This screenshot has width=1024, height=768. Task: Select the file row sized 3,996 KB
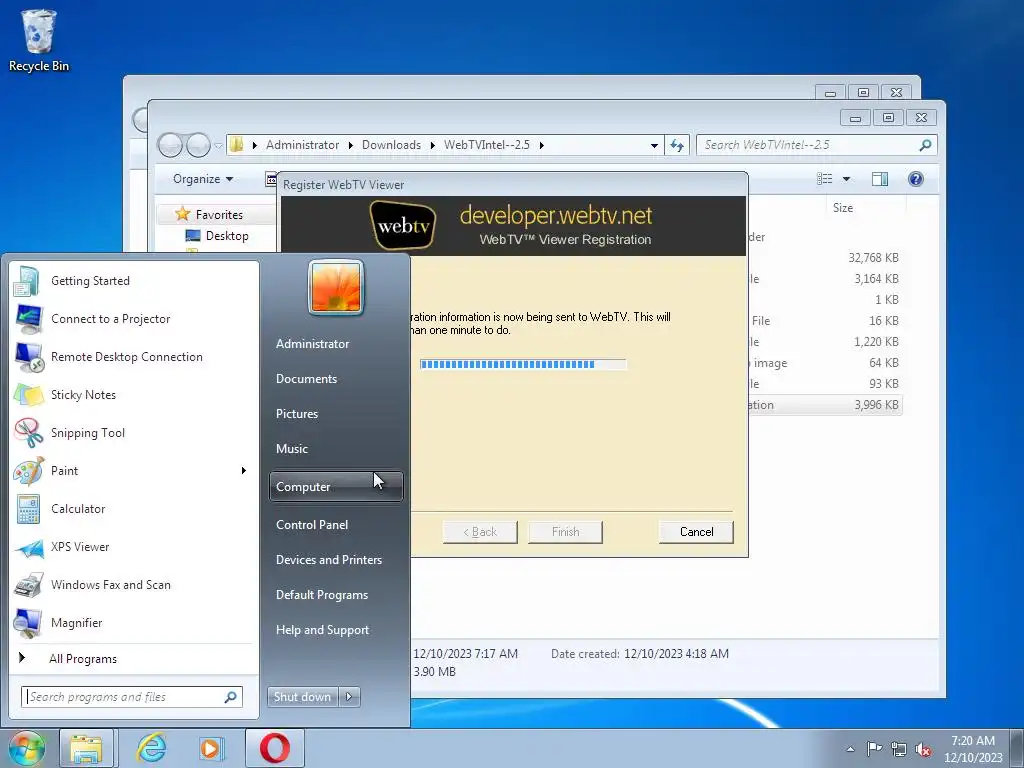click(x=824, y=405)
